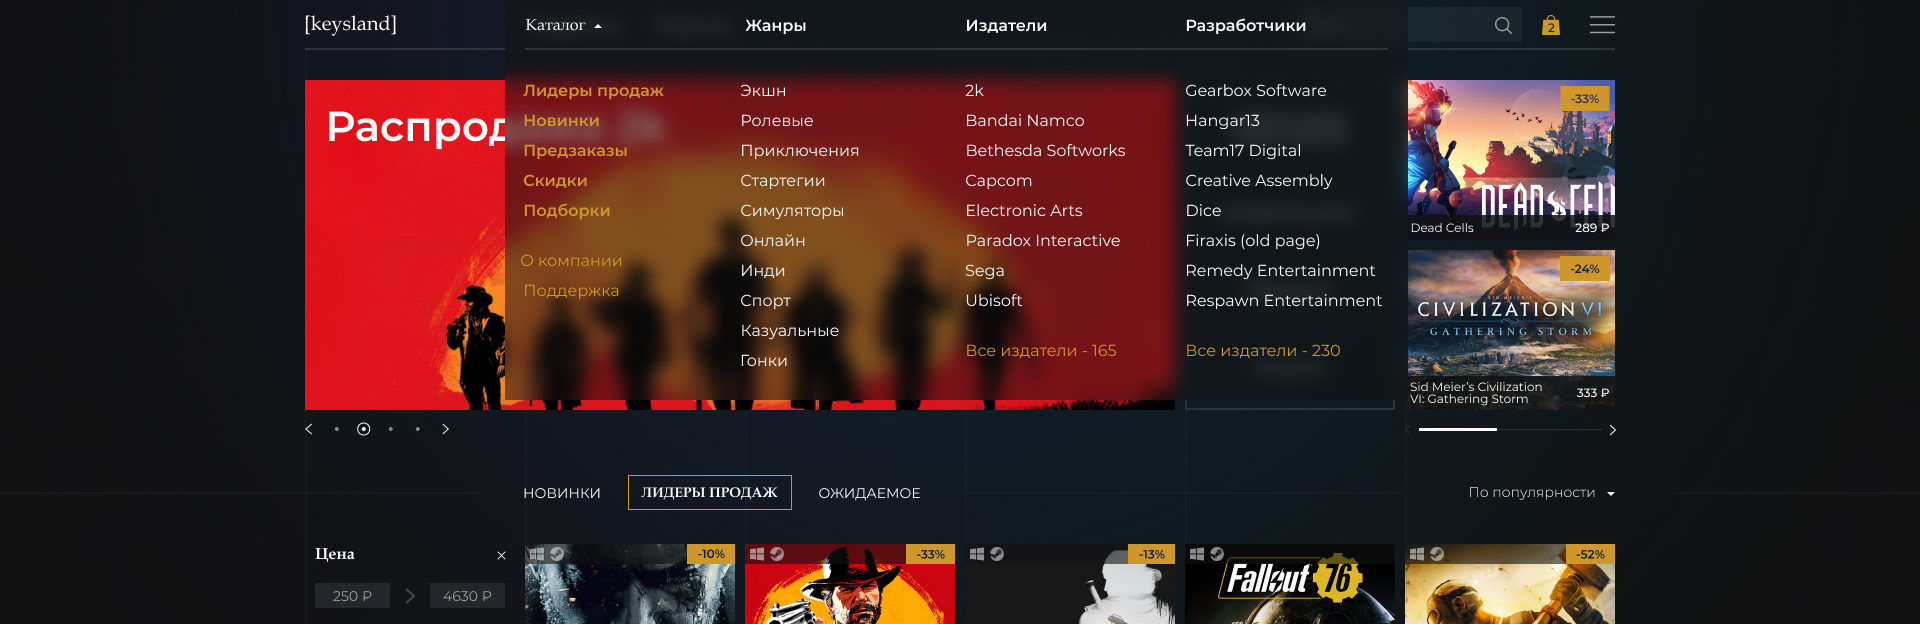Switch to the НОВИНКИ tab
Image resolution: width=1920 pixels, height=624 pixels.
pos(562,493)
